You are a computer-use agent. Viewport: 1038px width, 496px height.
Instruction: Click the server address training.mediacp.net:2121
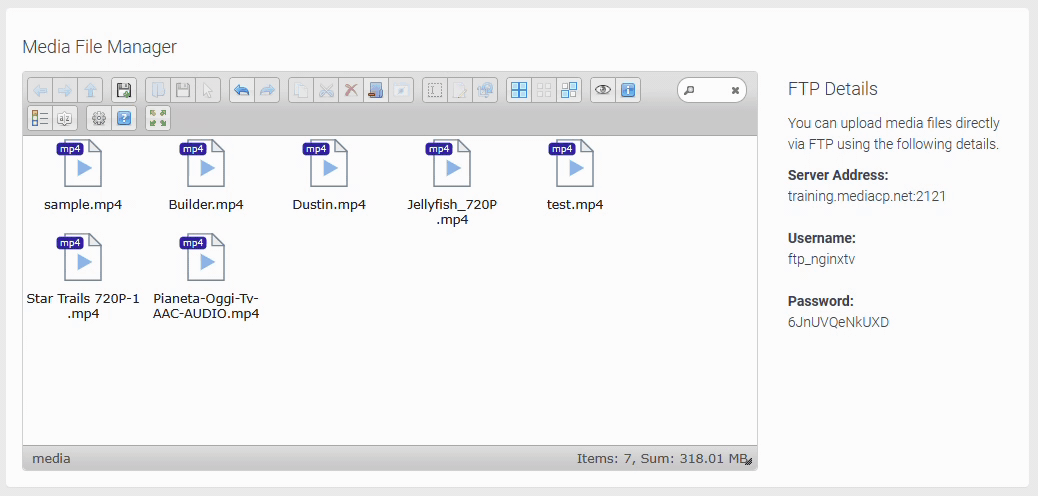coord(867,196)
